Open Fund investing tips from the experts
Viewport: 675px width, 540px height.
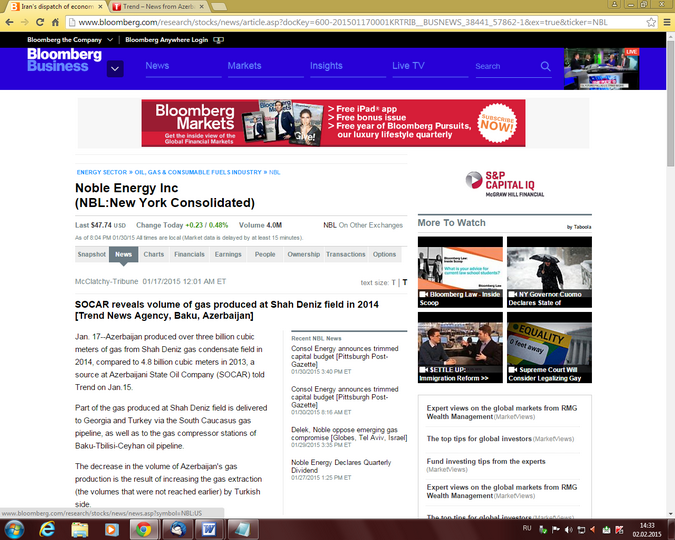[x=486, y=461]
